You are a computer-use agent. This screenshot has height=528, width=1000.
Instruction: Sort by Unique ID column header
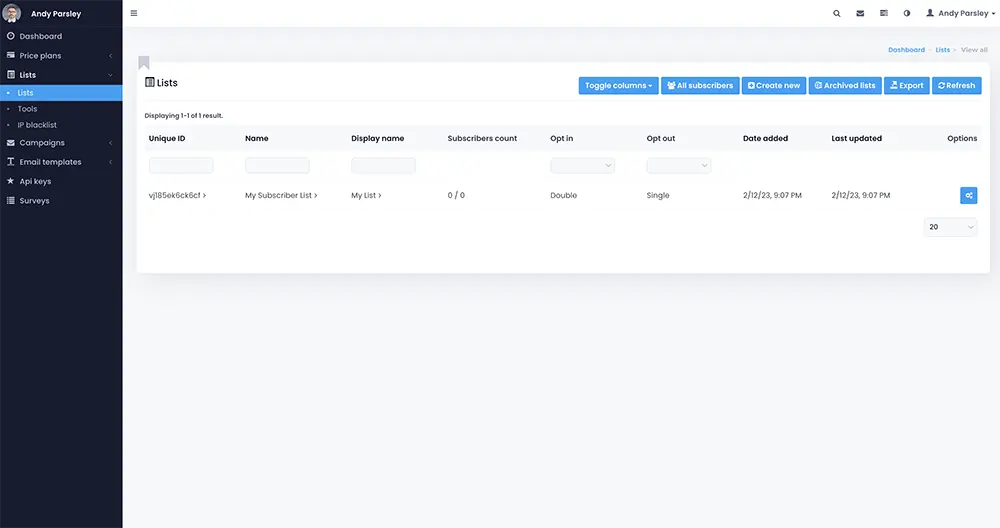[x=167, y=138]
